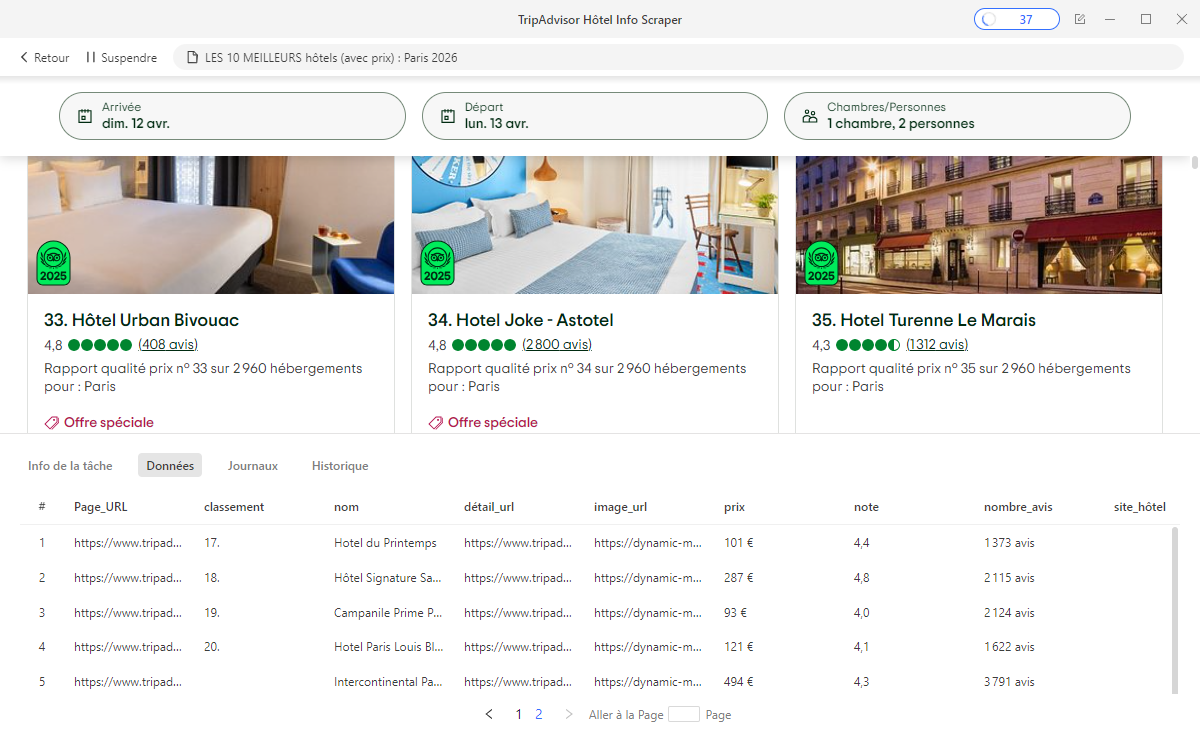This screenshot has height=734, width=1200.
Task: Open the Chambres/Personnes selector
Action: tap(957, 115)
